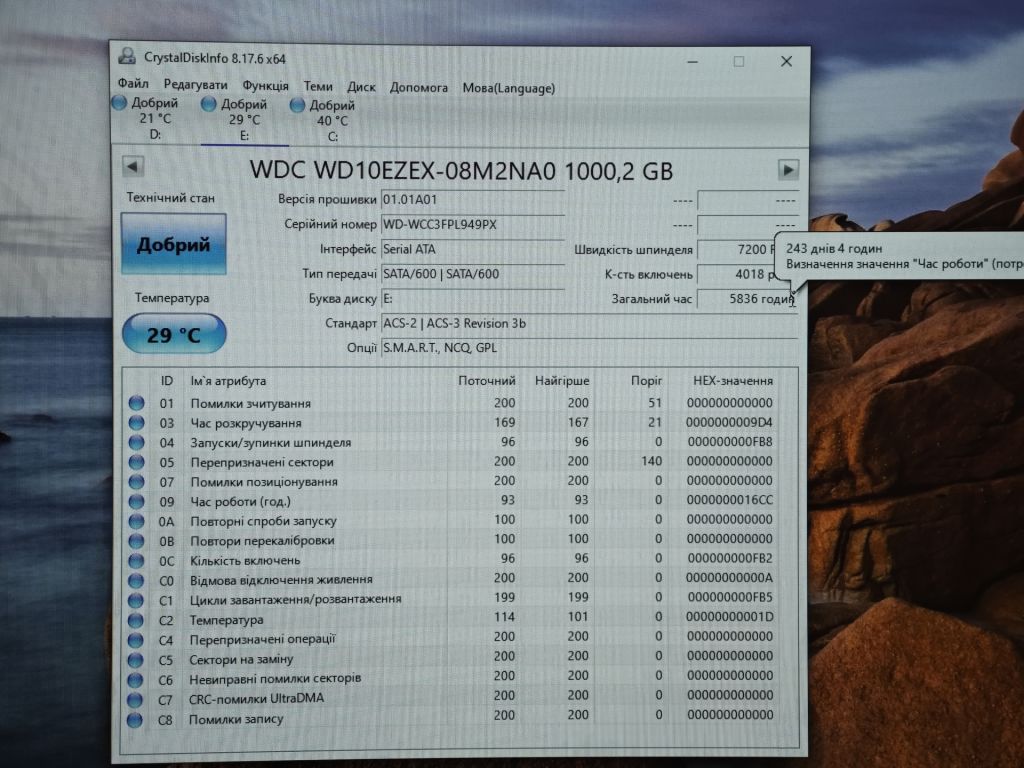Click HEX value 0000000016CC
The image size is (1024, 768).
pos(730,500)
